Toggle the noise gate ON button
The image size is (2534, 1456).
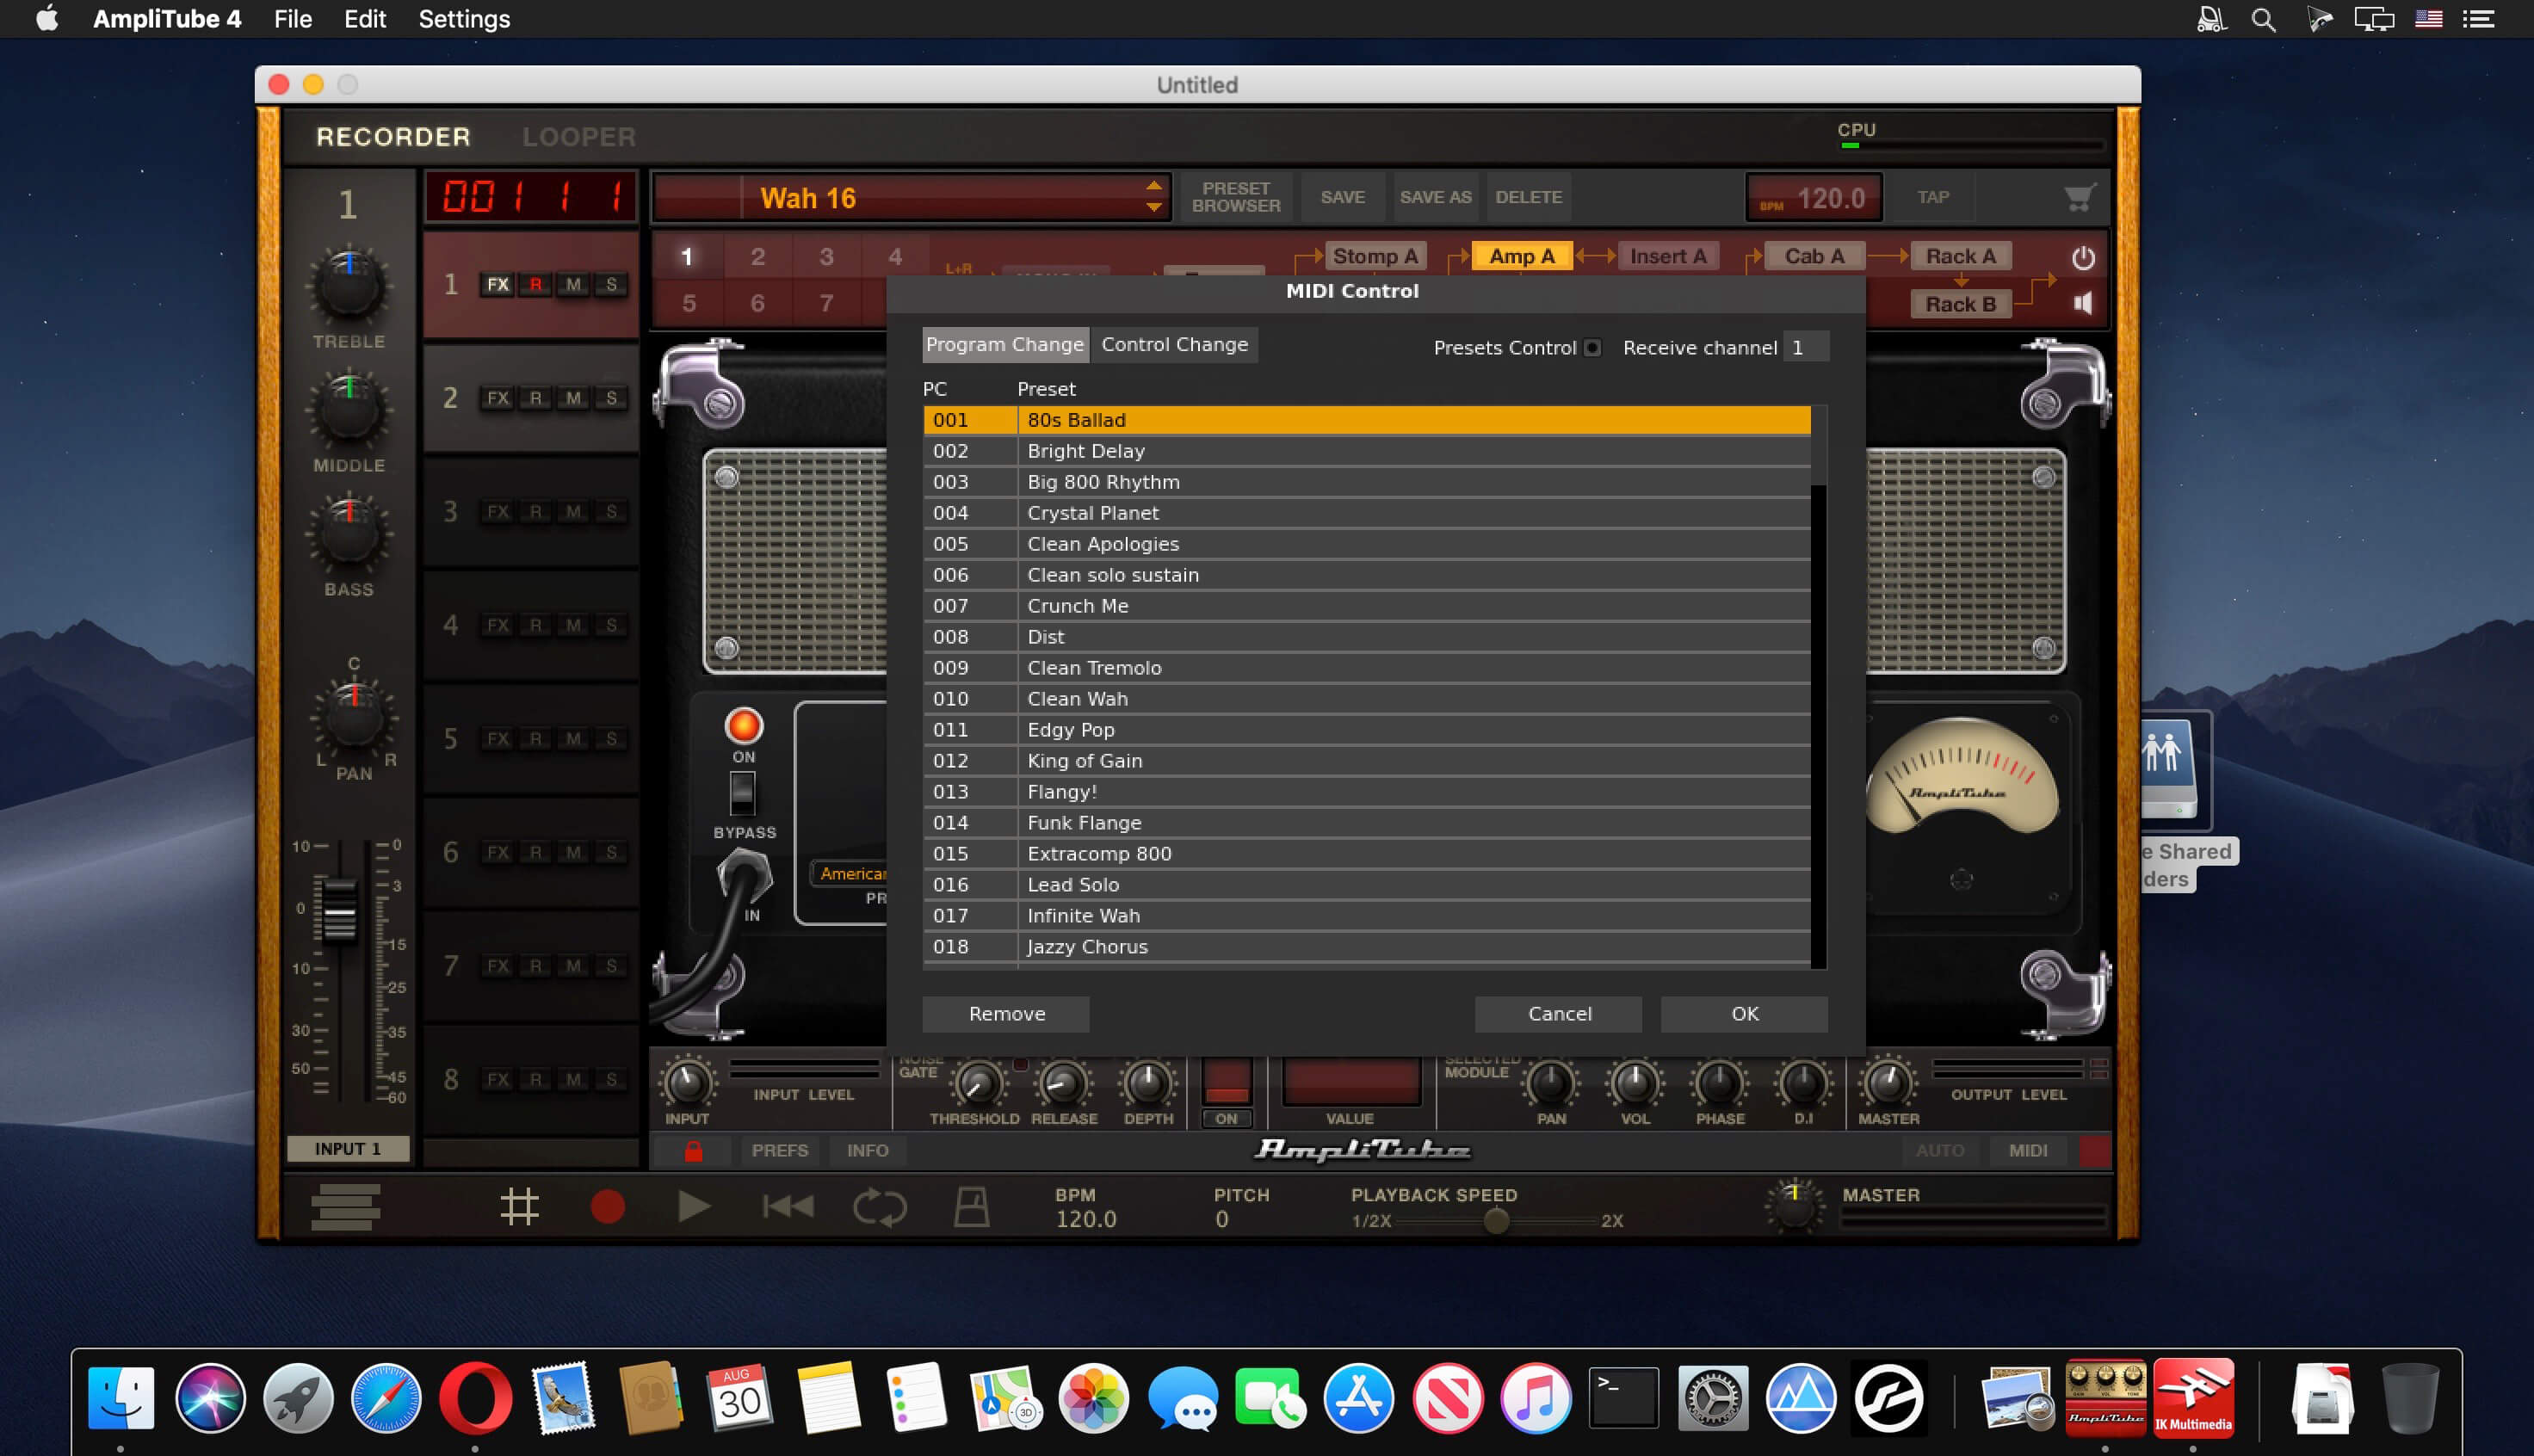click(1226, 1118)
